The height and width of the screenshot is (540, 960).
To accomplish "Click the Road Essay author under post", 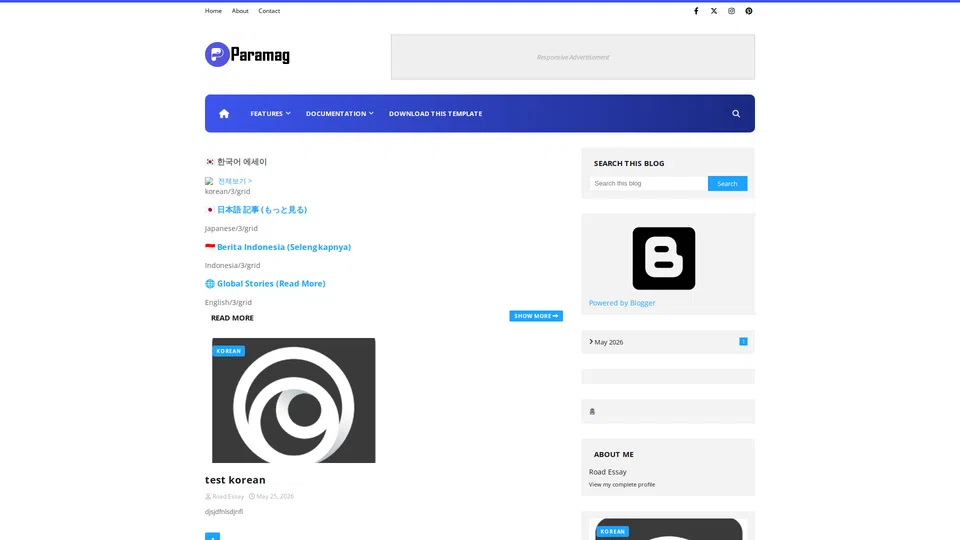I will 228,497.
